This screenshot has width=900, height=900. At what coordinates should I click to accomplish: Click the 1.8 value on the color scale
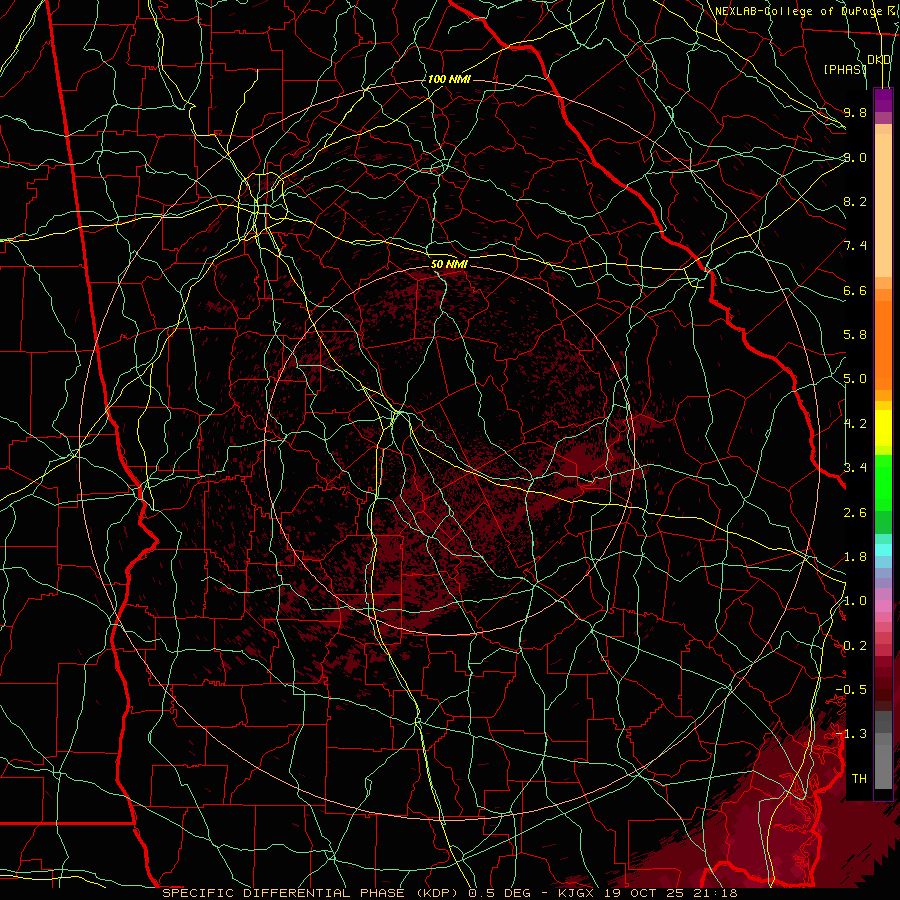(x=855, y=556)
